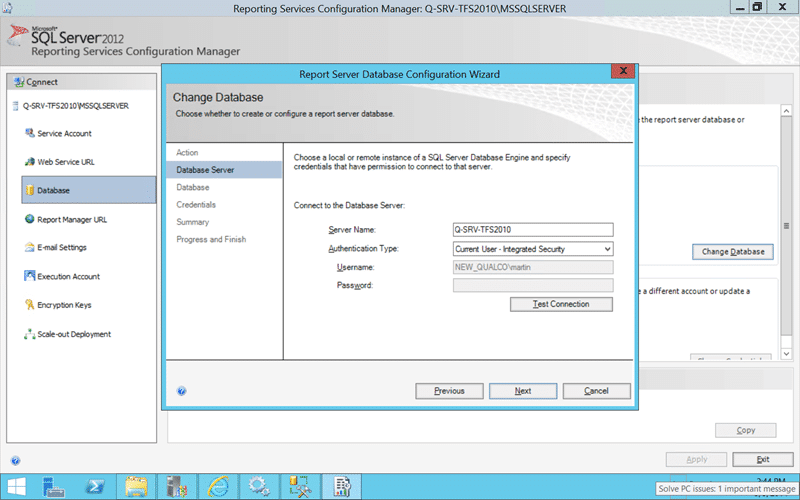Image resolution: width=800 pixels, height=500 pixels.
Task: Click into the Server Name field
Action: (533, 230)
